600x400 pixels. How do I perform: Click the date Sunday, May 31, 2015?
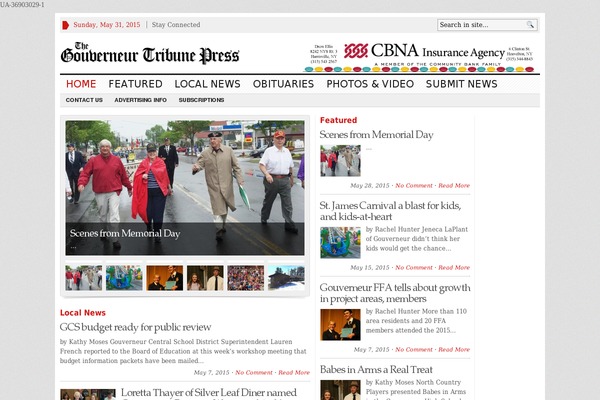coord(107,25)
